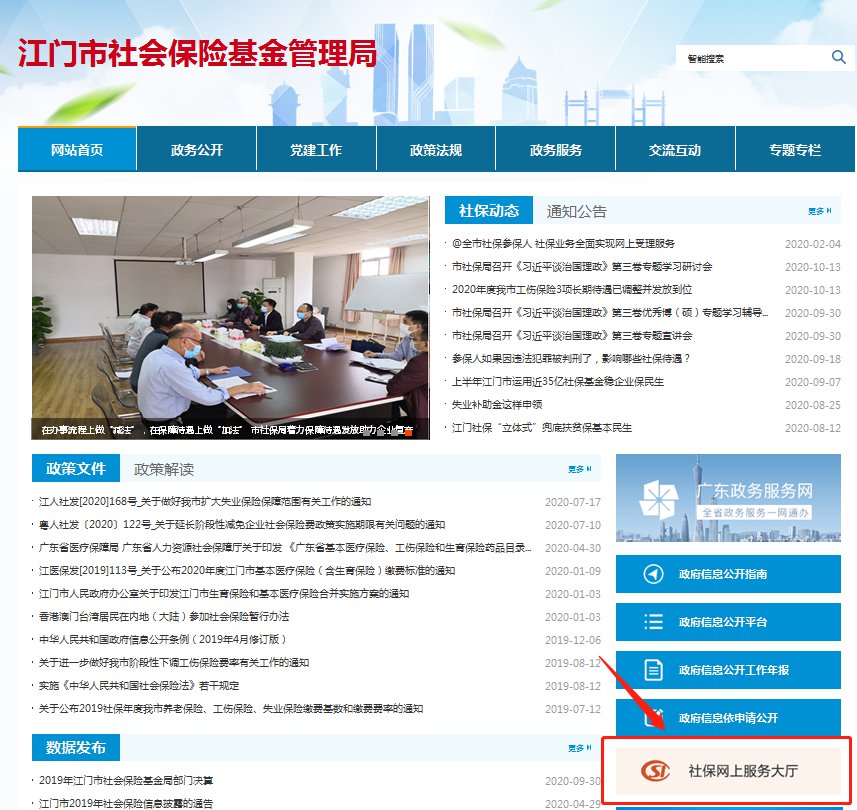Open 实施《中华人民共和国社会保险法》若干规定

[139, 685]
